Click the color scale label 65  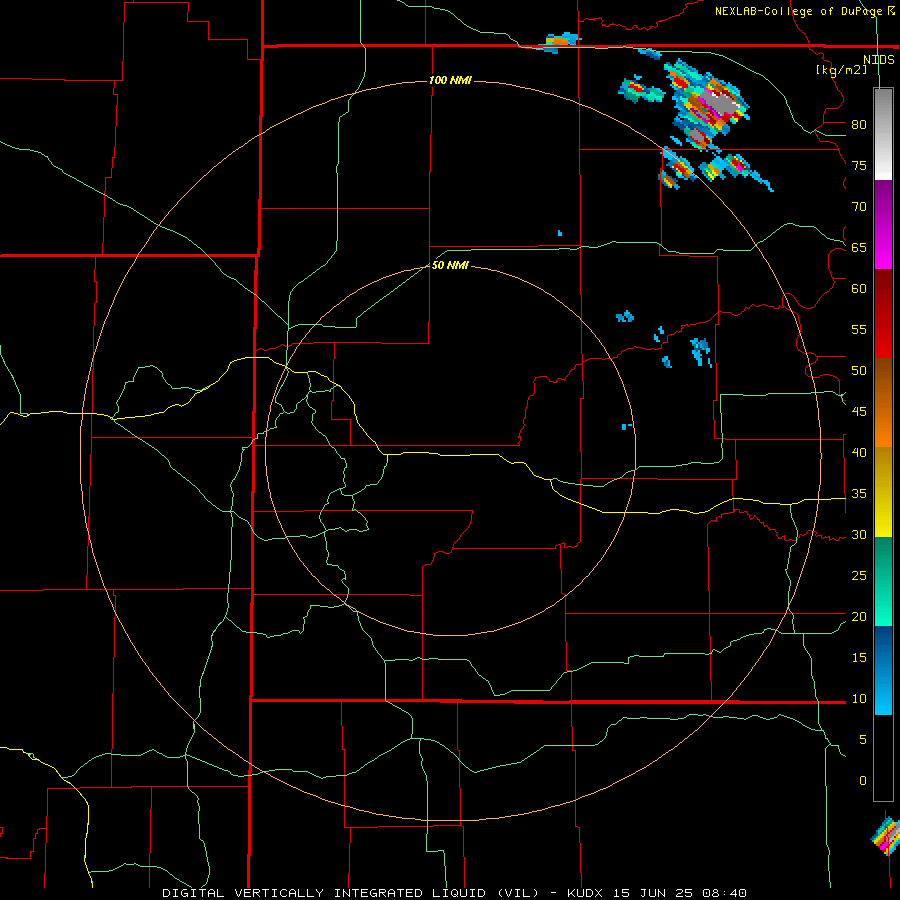pyautogui.click(x=859, y=247)
